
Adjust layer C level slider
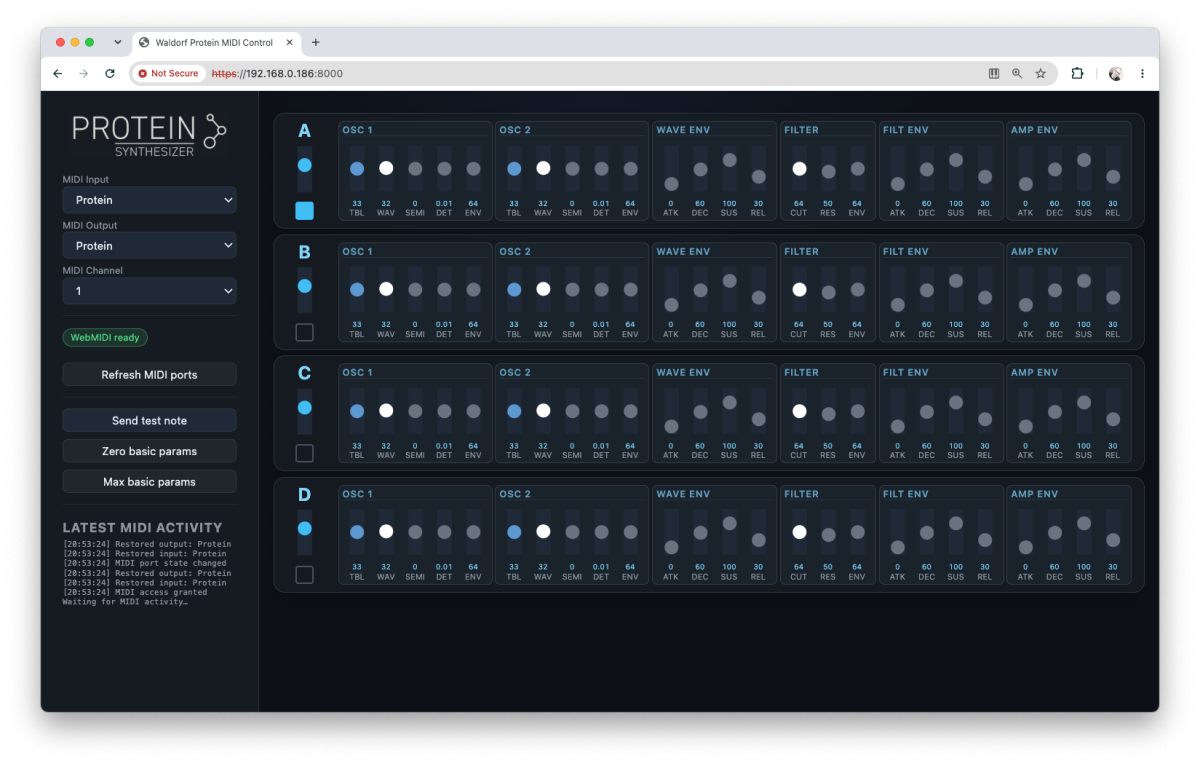point(305,411)
